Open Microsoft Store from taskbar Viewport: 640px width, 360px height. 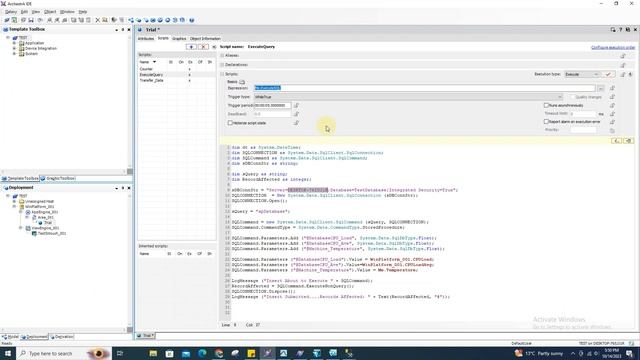169,353
